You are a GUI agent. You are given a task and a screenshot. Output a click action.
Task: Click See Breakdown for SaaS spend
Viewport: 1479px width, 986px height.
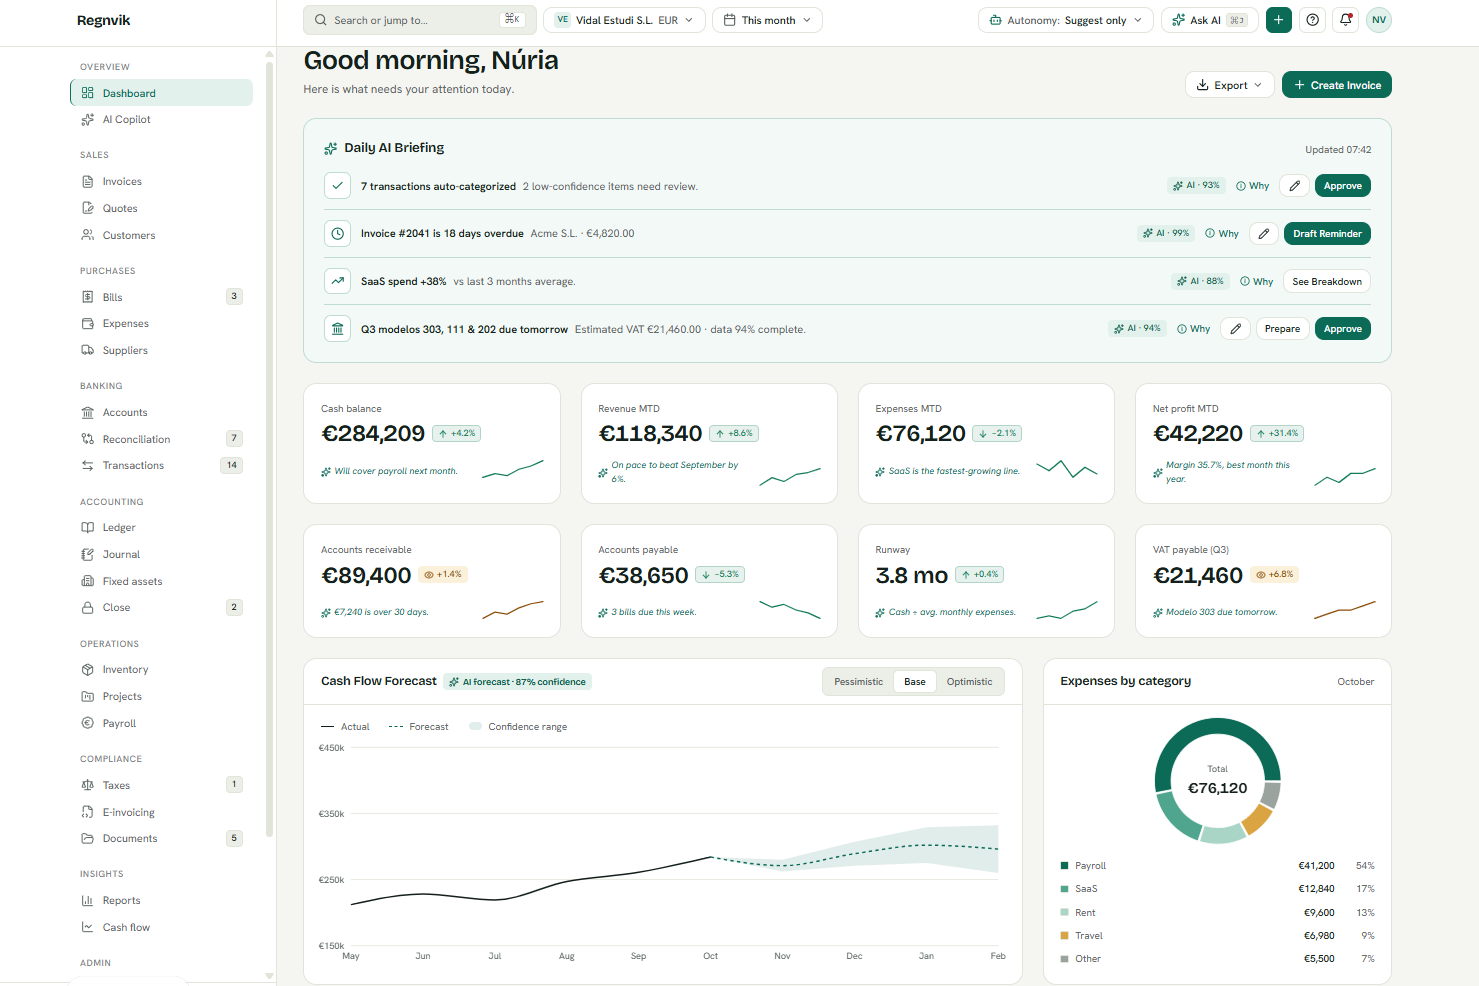click(x=1327, y=281)
